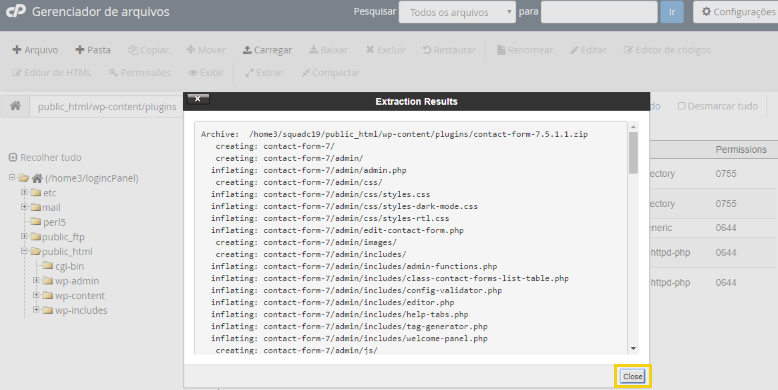Open the Editor de códigos

pos(667,50)
